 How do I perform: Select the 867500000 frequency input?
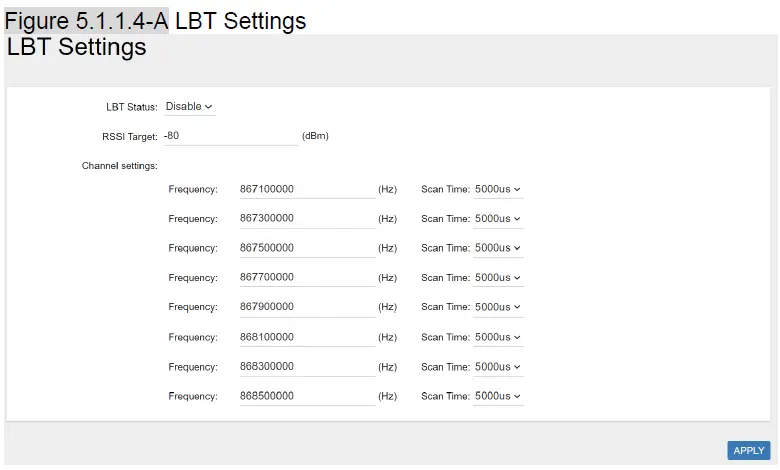coord(306,248)
